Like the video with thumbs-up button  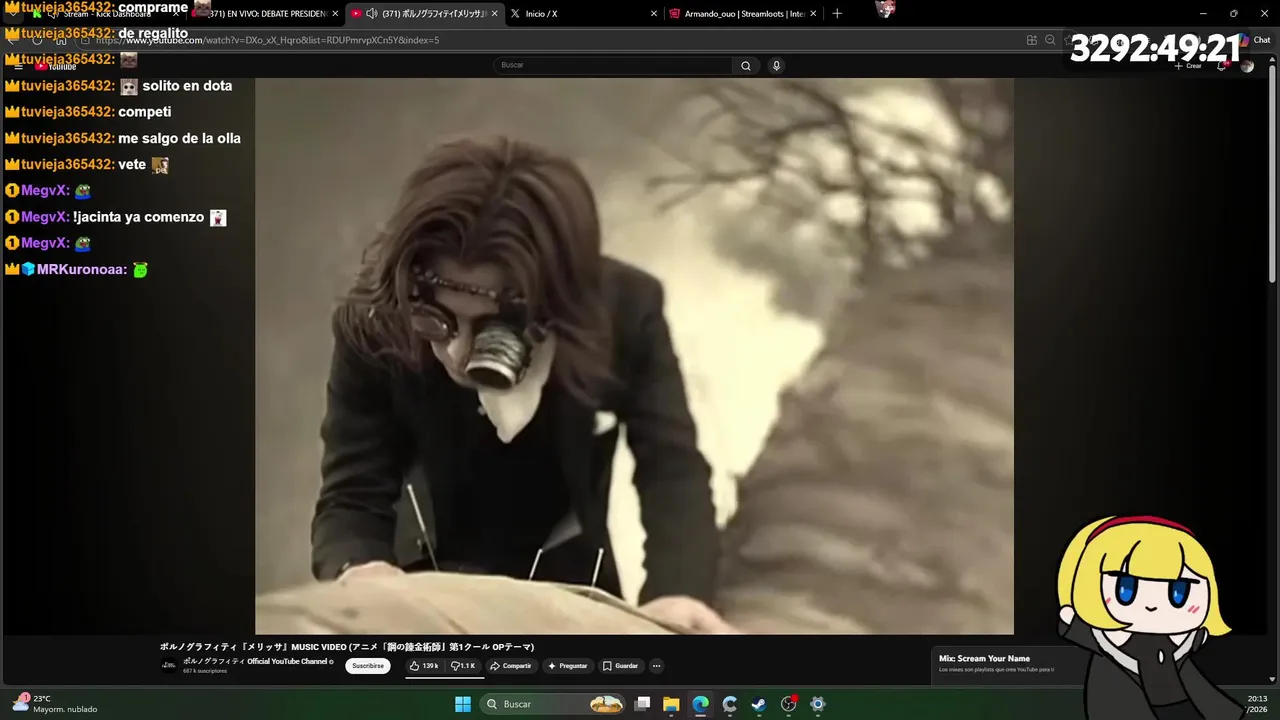click(x=424, y=666)
